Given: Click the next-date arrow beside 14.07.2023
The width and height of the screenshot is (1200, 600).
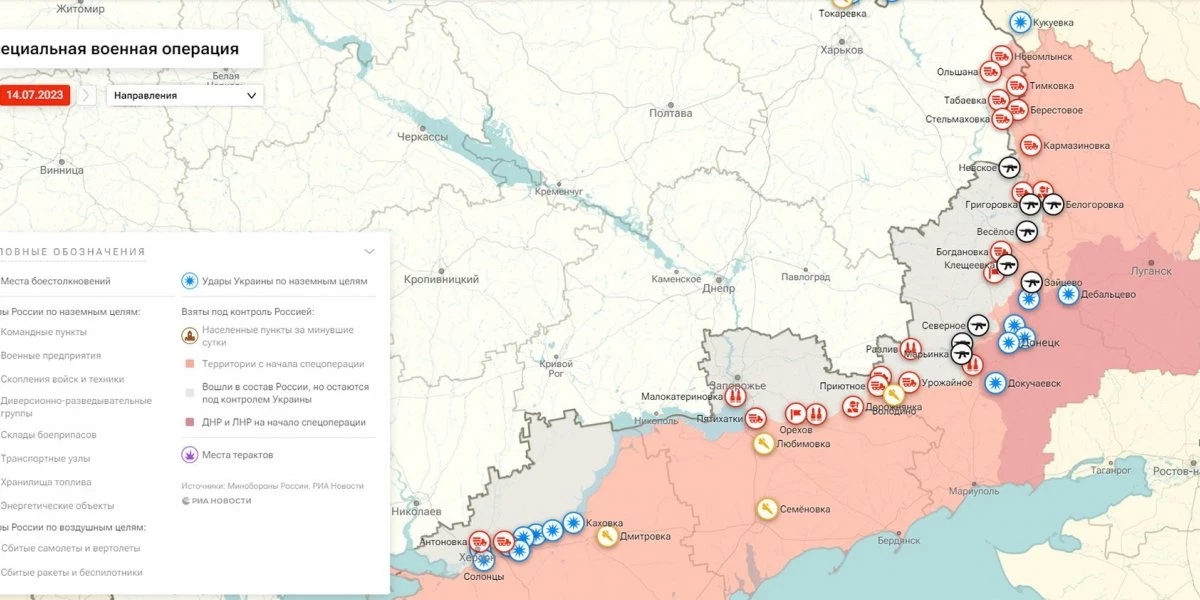Looking at the screenshot, I should click(x=88, y=96).
